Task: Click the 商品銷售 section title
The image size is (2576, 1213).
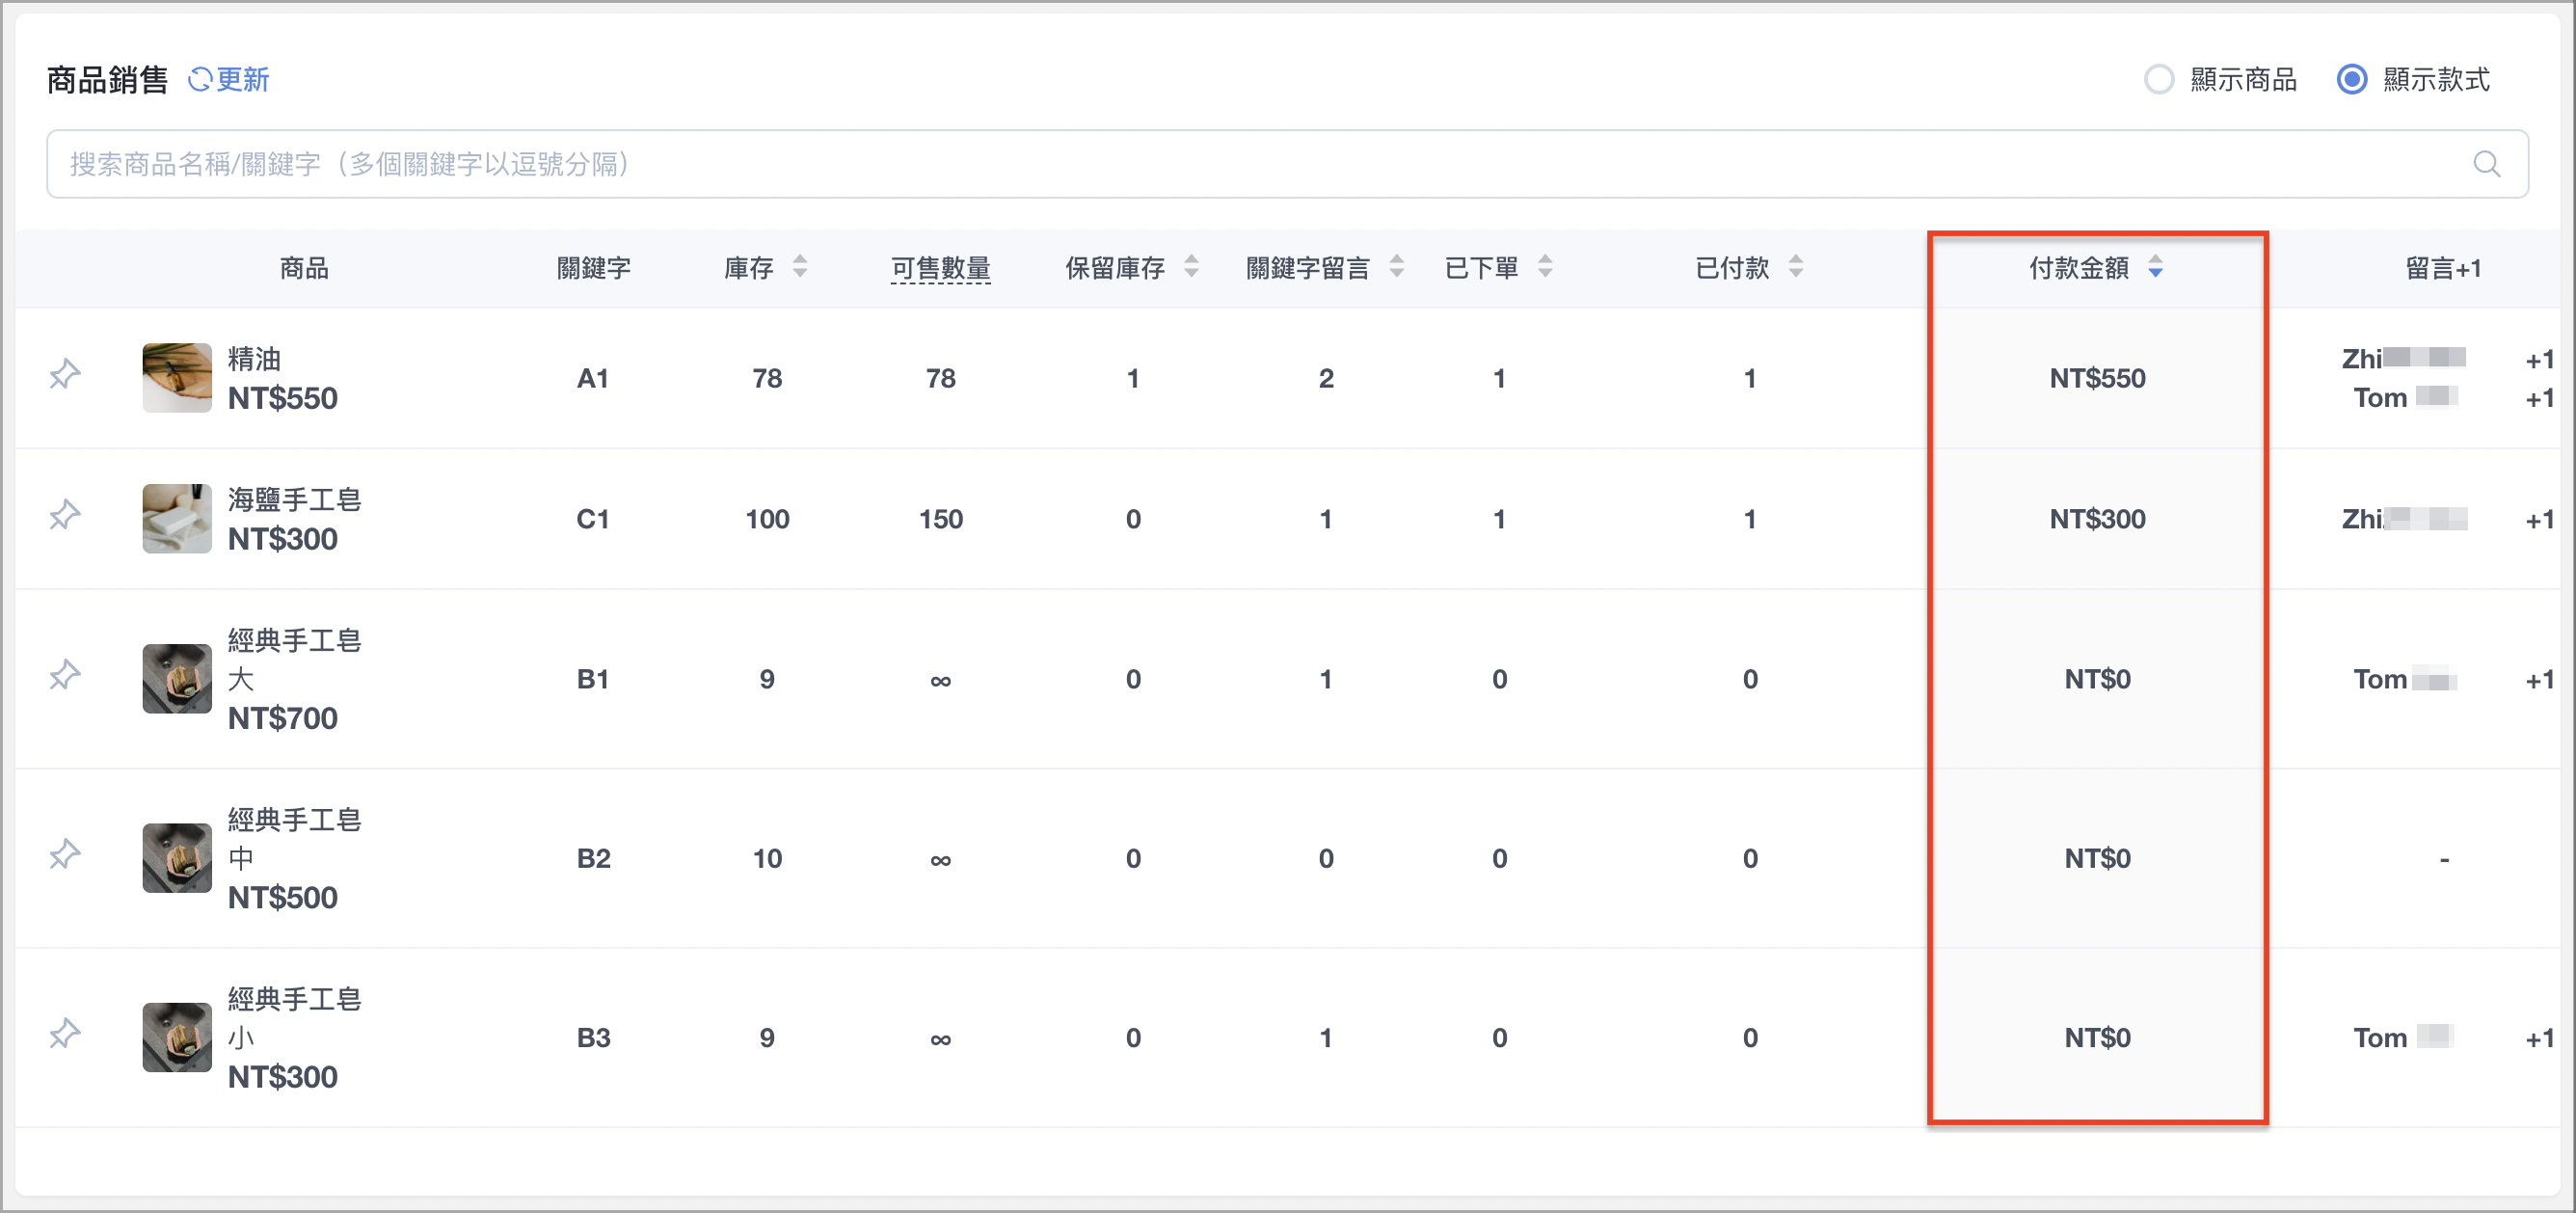Action: click(x=107, y=79)
